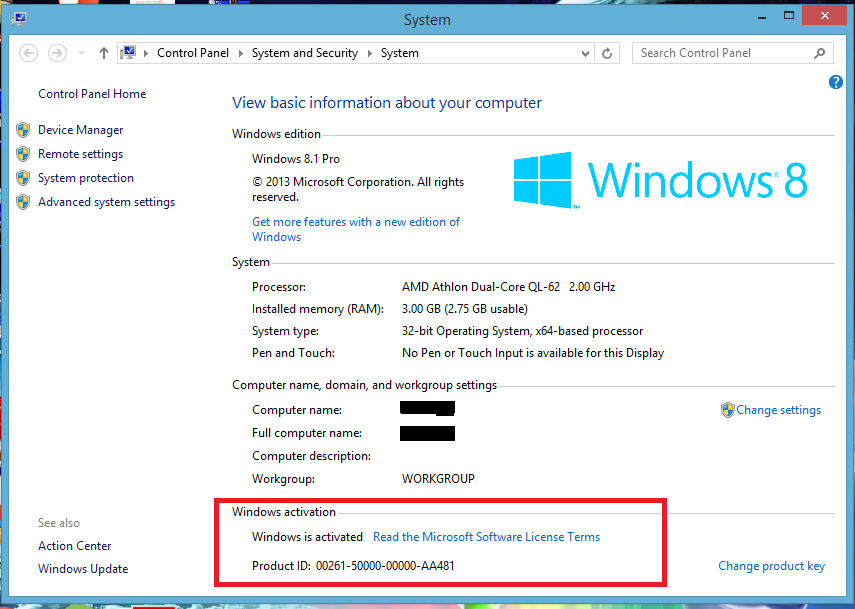Click the Windows 8.1 Pro edition text
This screenshot has width=855, height=609.
pos(296,159)
